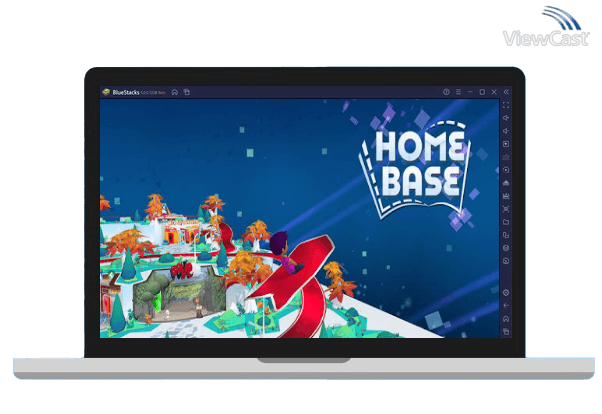Open BlueStacks settings with the gear icon
This screenshot has height=414, width=602.
(x=506, y=293)
